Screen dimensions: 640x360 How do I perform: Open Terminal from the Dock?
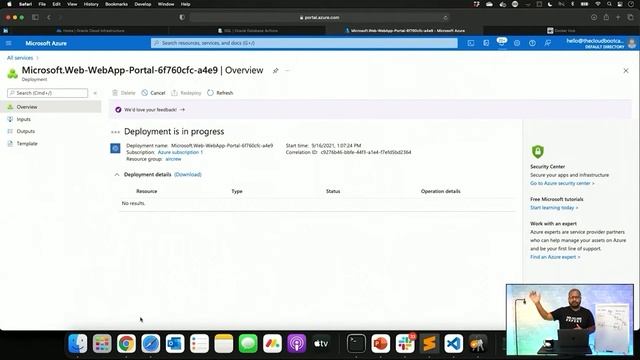point(356,344)
